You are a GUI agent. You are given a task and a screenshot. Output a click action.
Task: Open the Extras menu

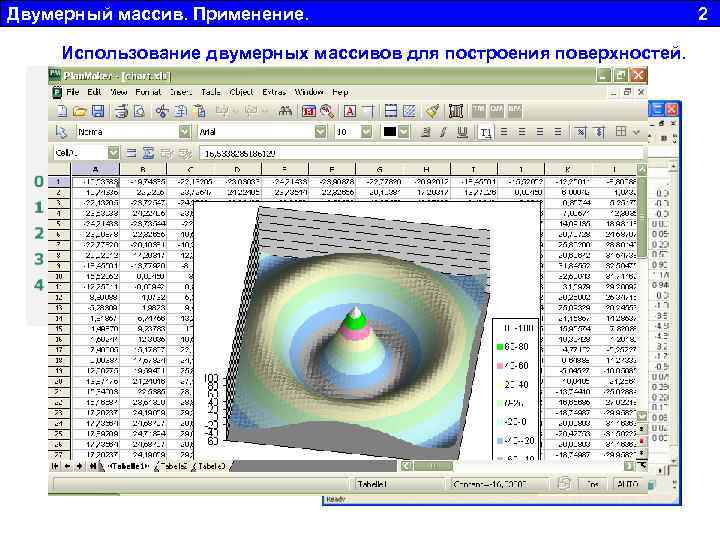click(x=274, y=92)
